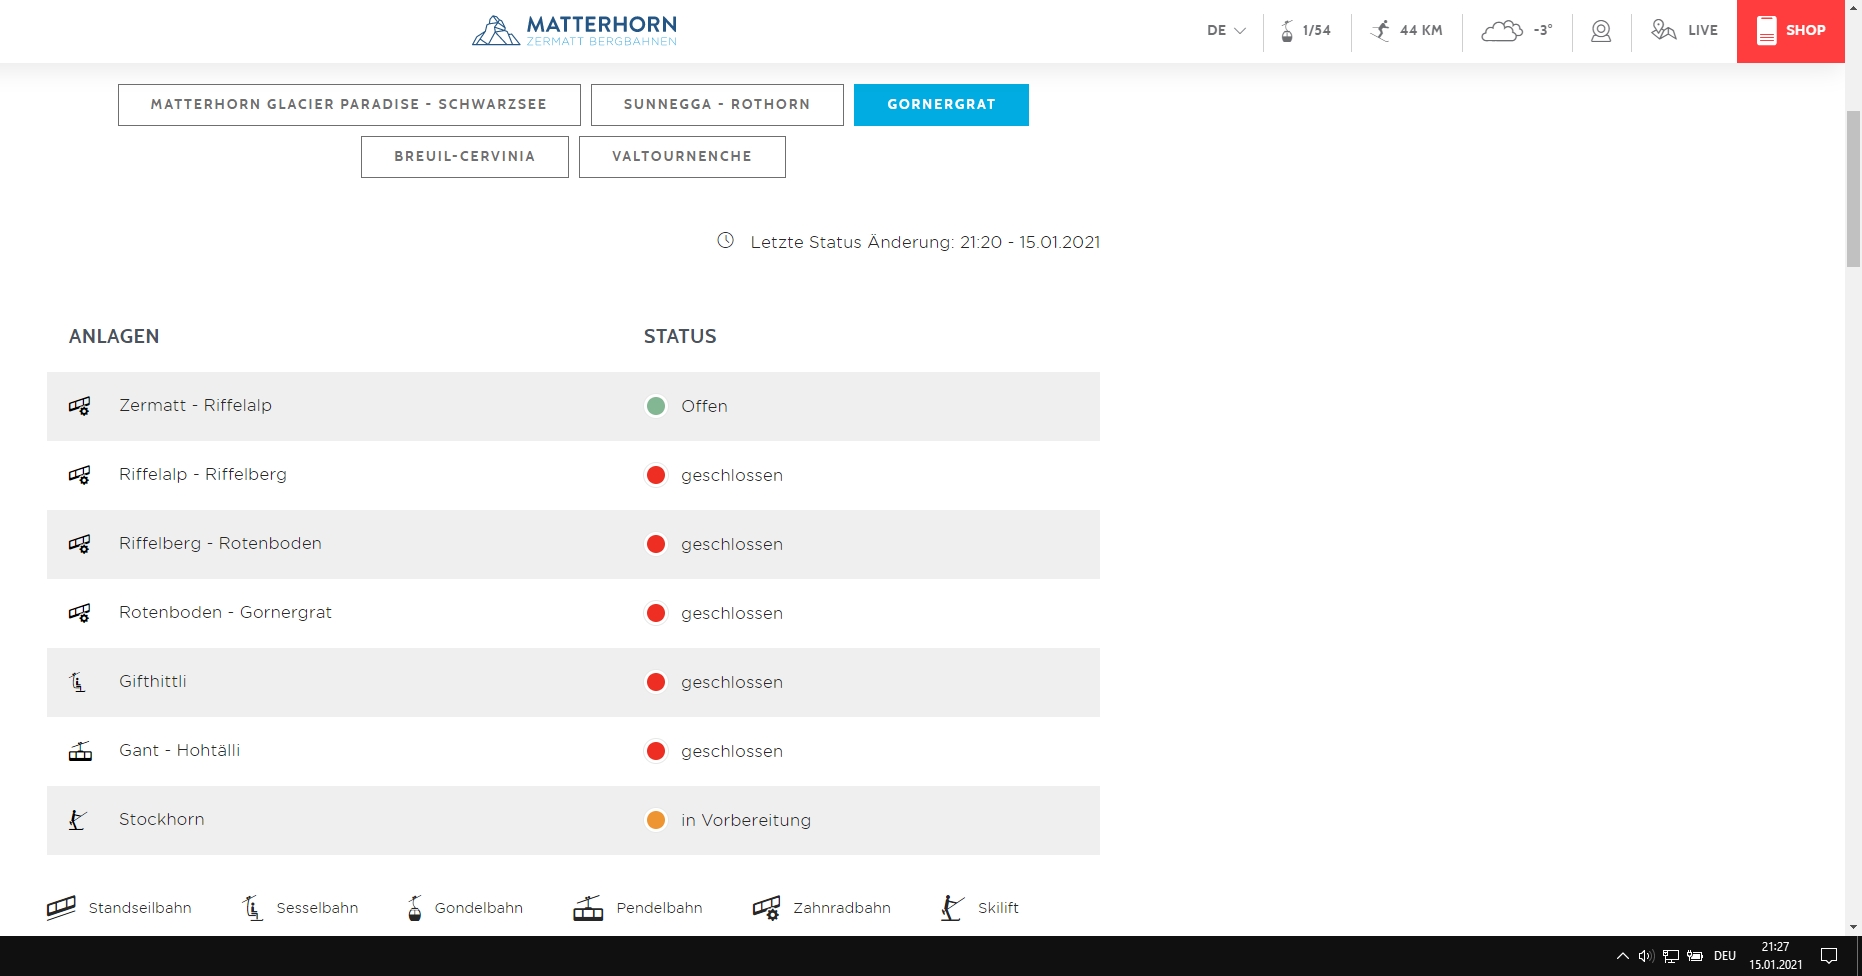Screen dimensions: 1862x976
Task: Switch to Matterhorn Glacier Paradise - Schwarzsee tab
Action: 349,105
